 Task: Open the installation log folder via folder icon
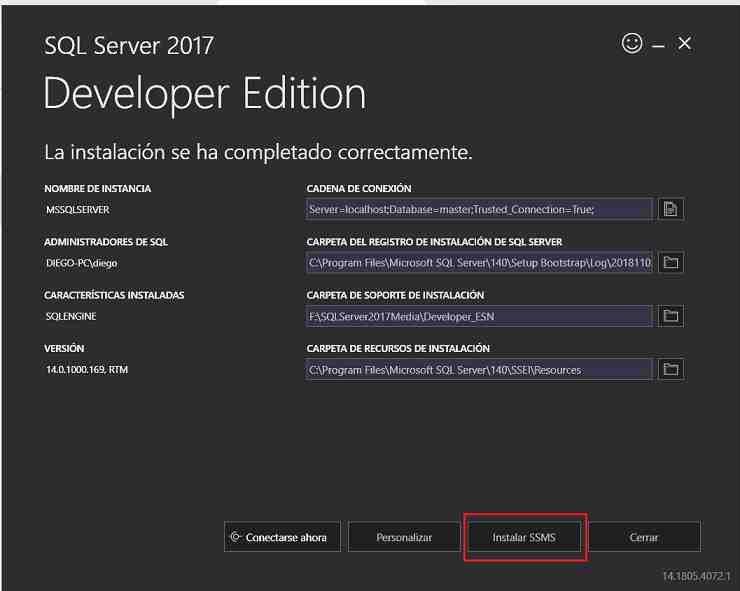click(671, 262)
